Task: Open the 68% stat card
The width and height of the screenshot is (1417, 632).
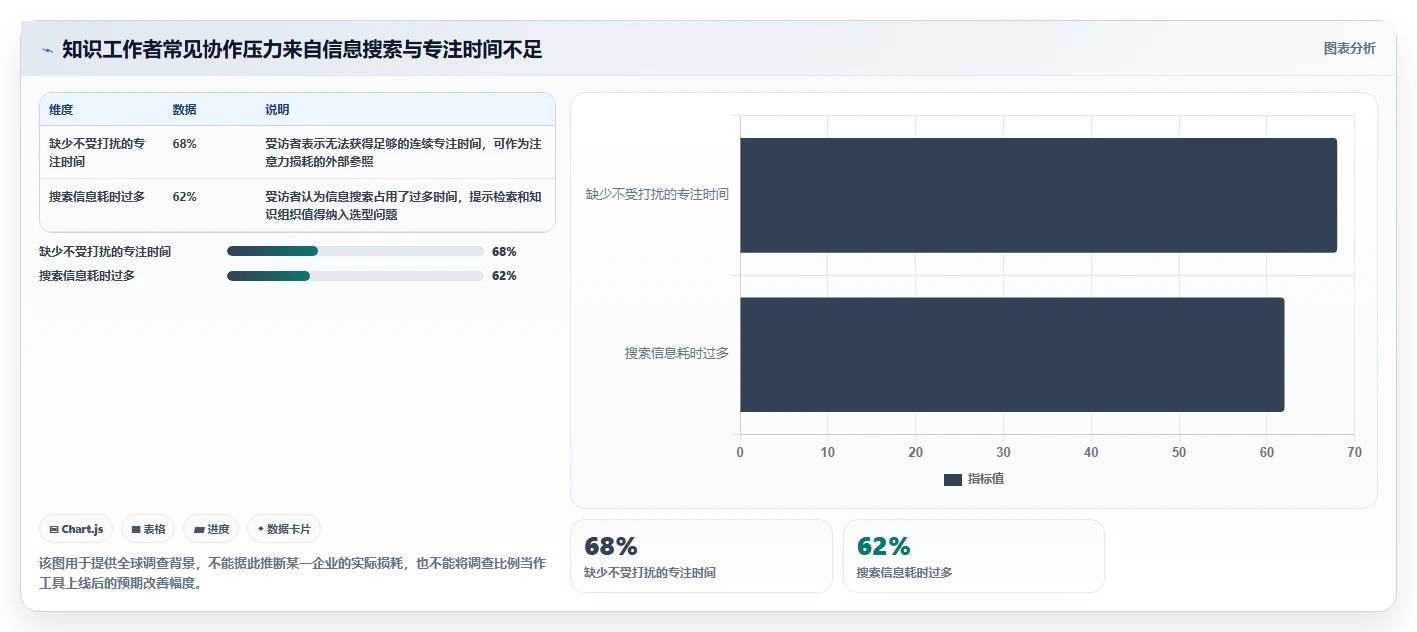Action: [701, 556]
